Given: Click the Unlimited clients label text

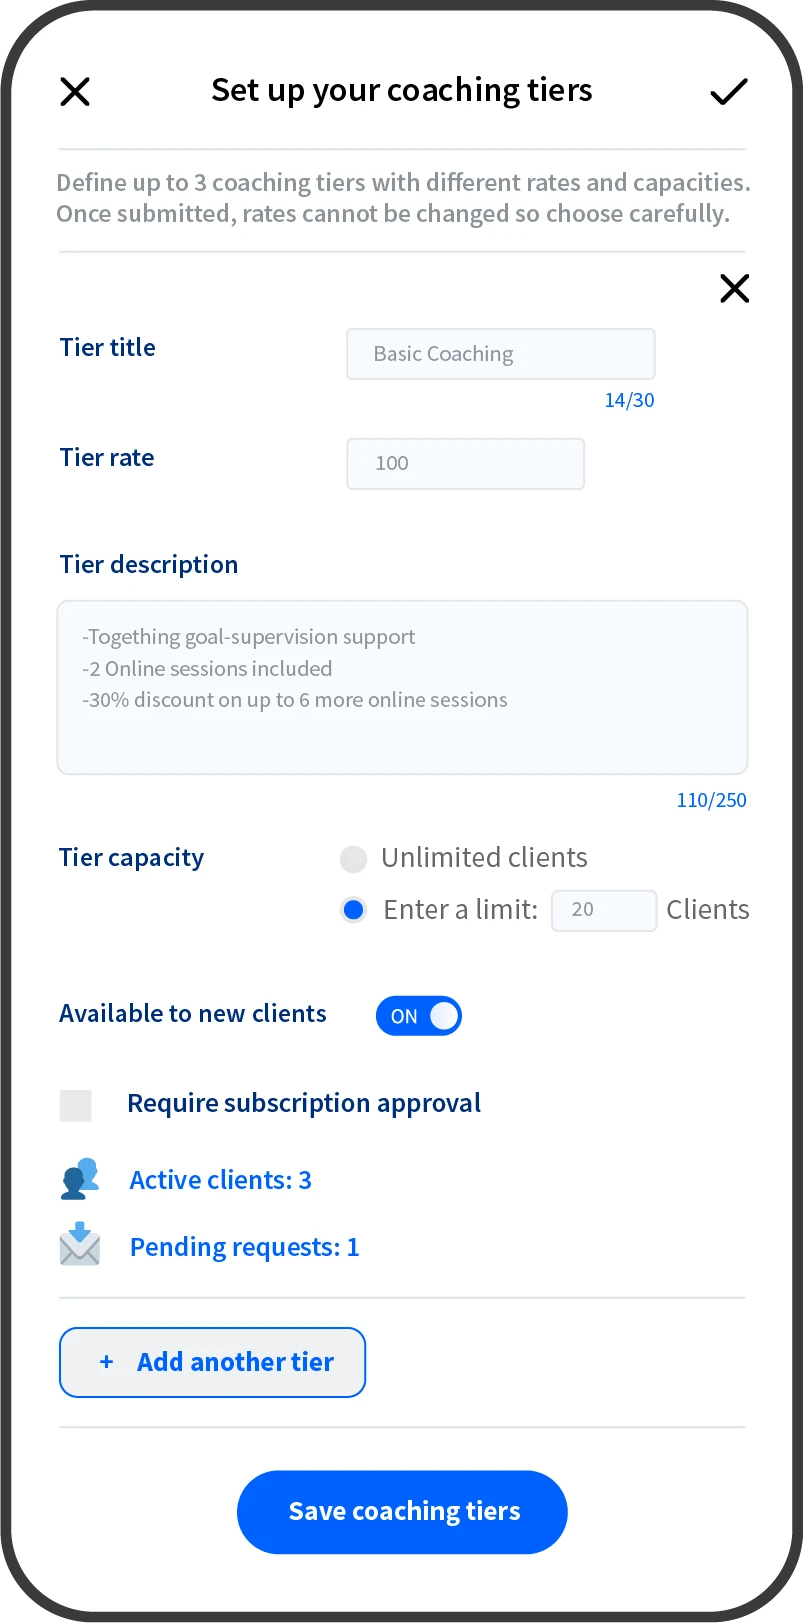Looking at the screenshot, I should (x=484, y=858).
